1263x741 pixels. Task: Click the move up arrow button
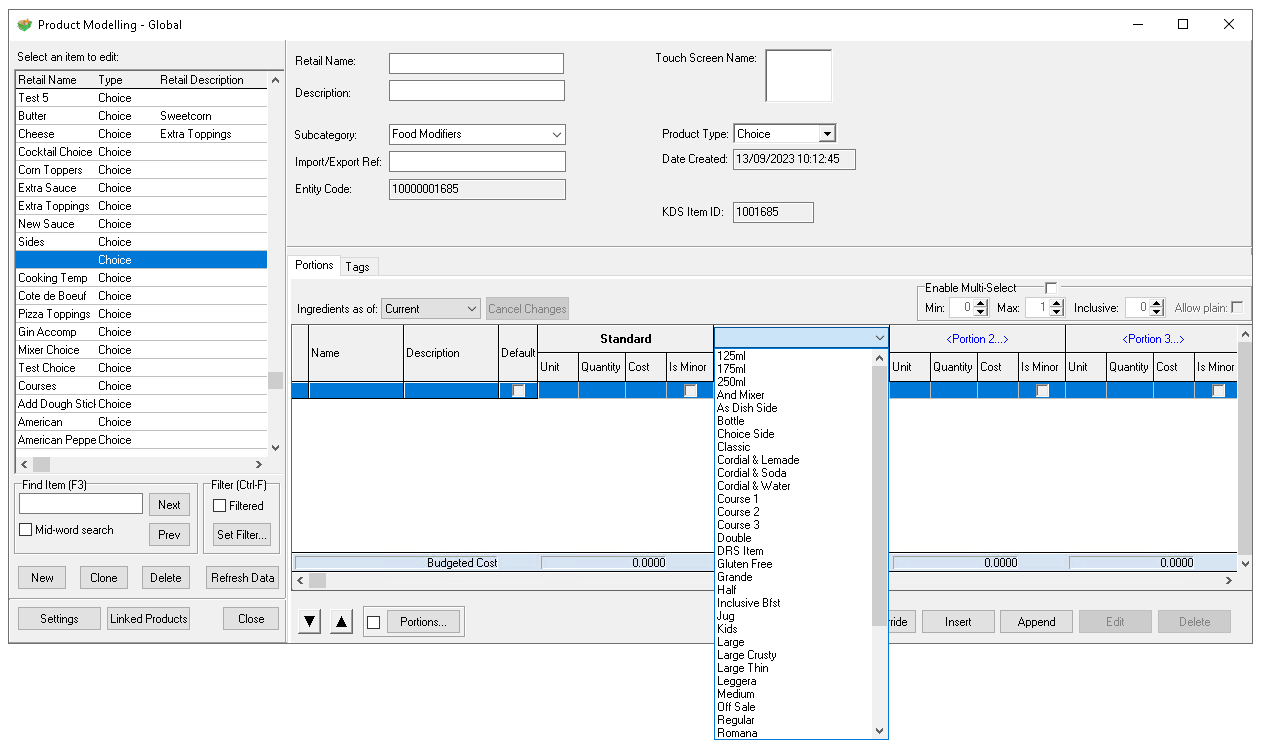click(342, 622)
